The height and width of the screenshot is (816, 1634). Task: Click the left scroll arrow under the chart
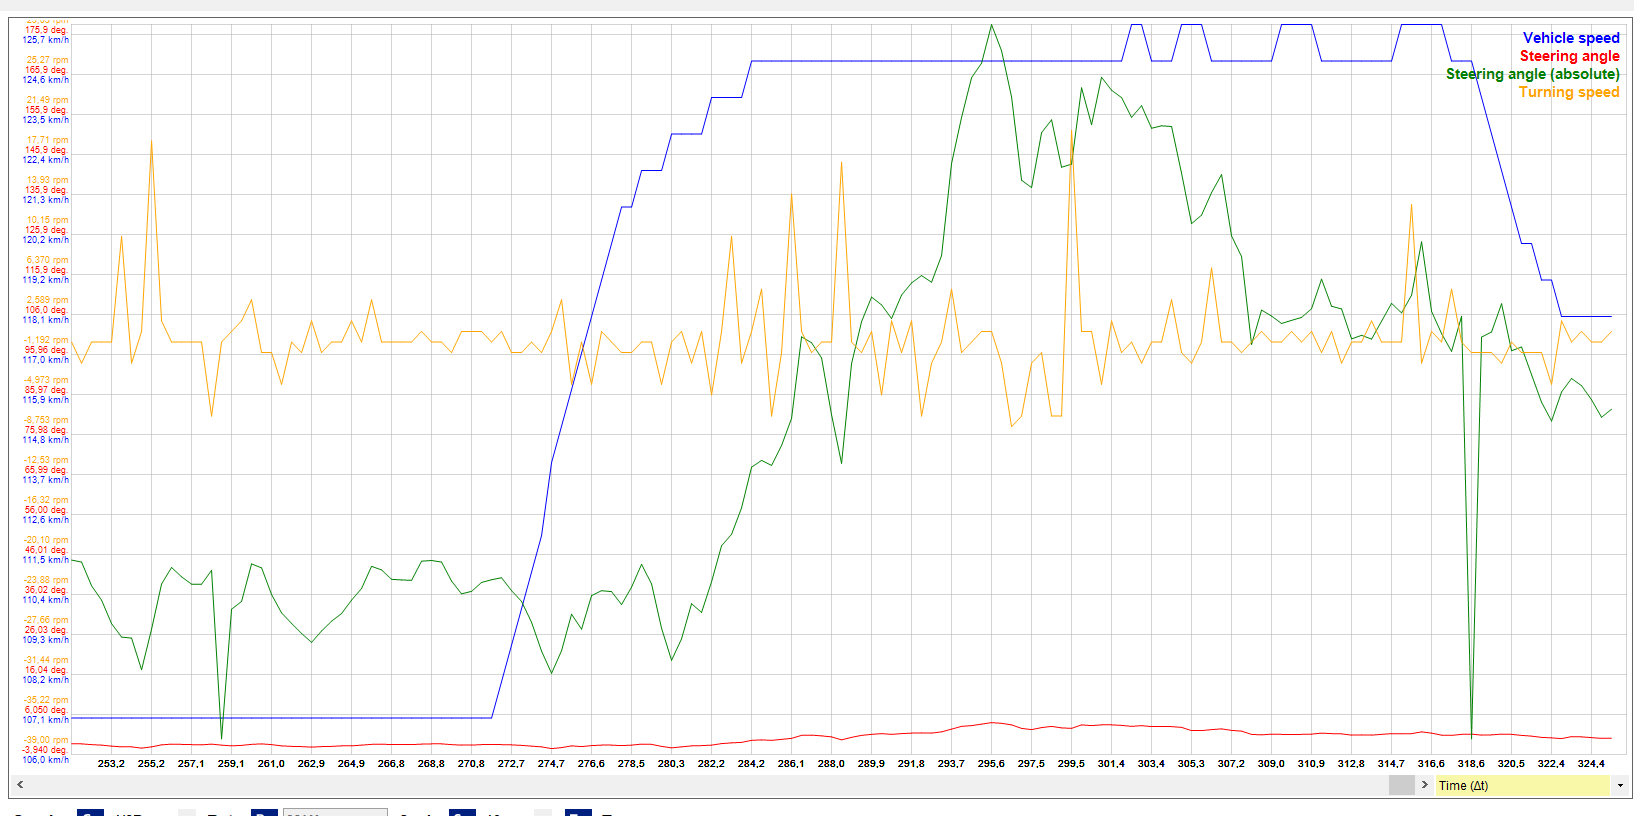(21, 785)
